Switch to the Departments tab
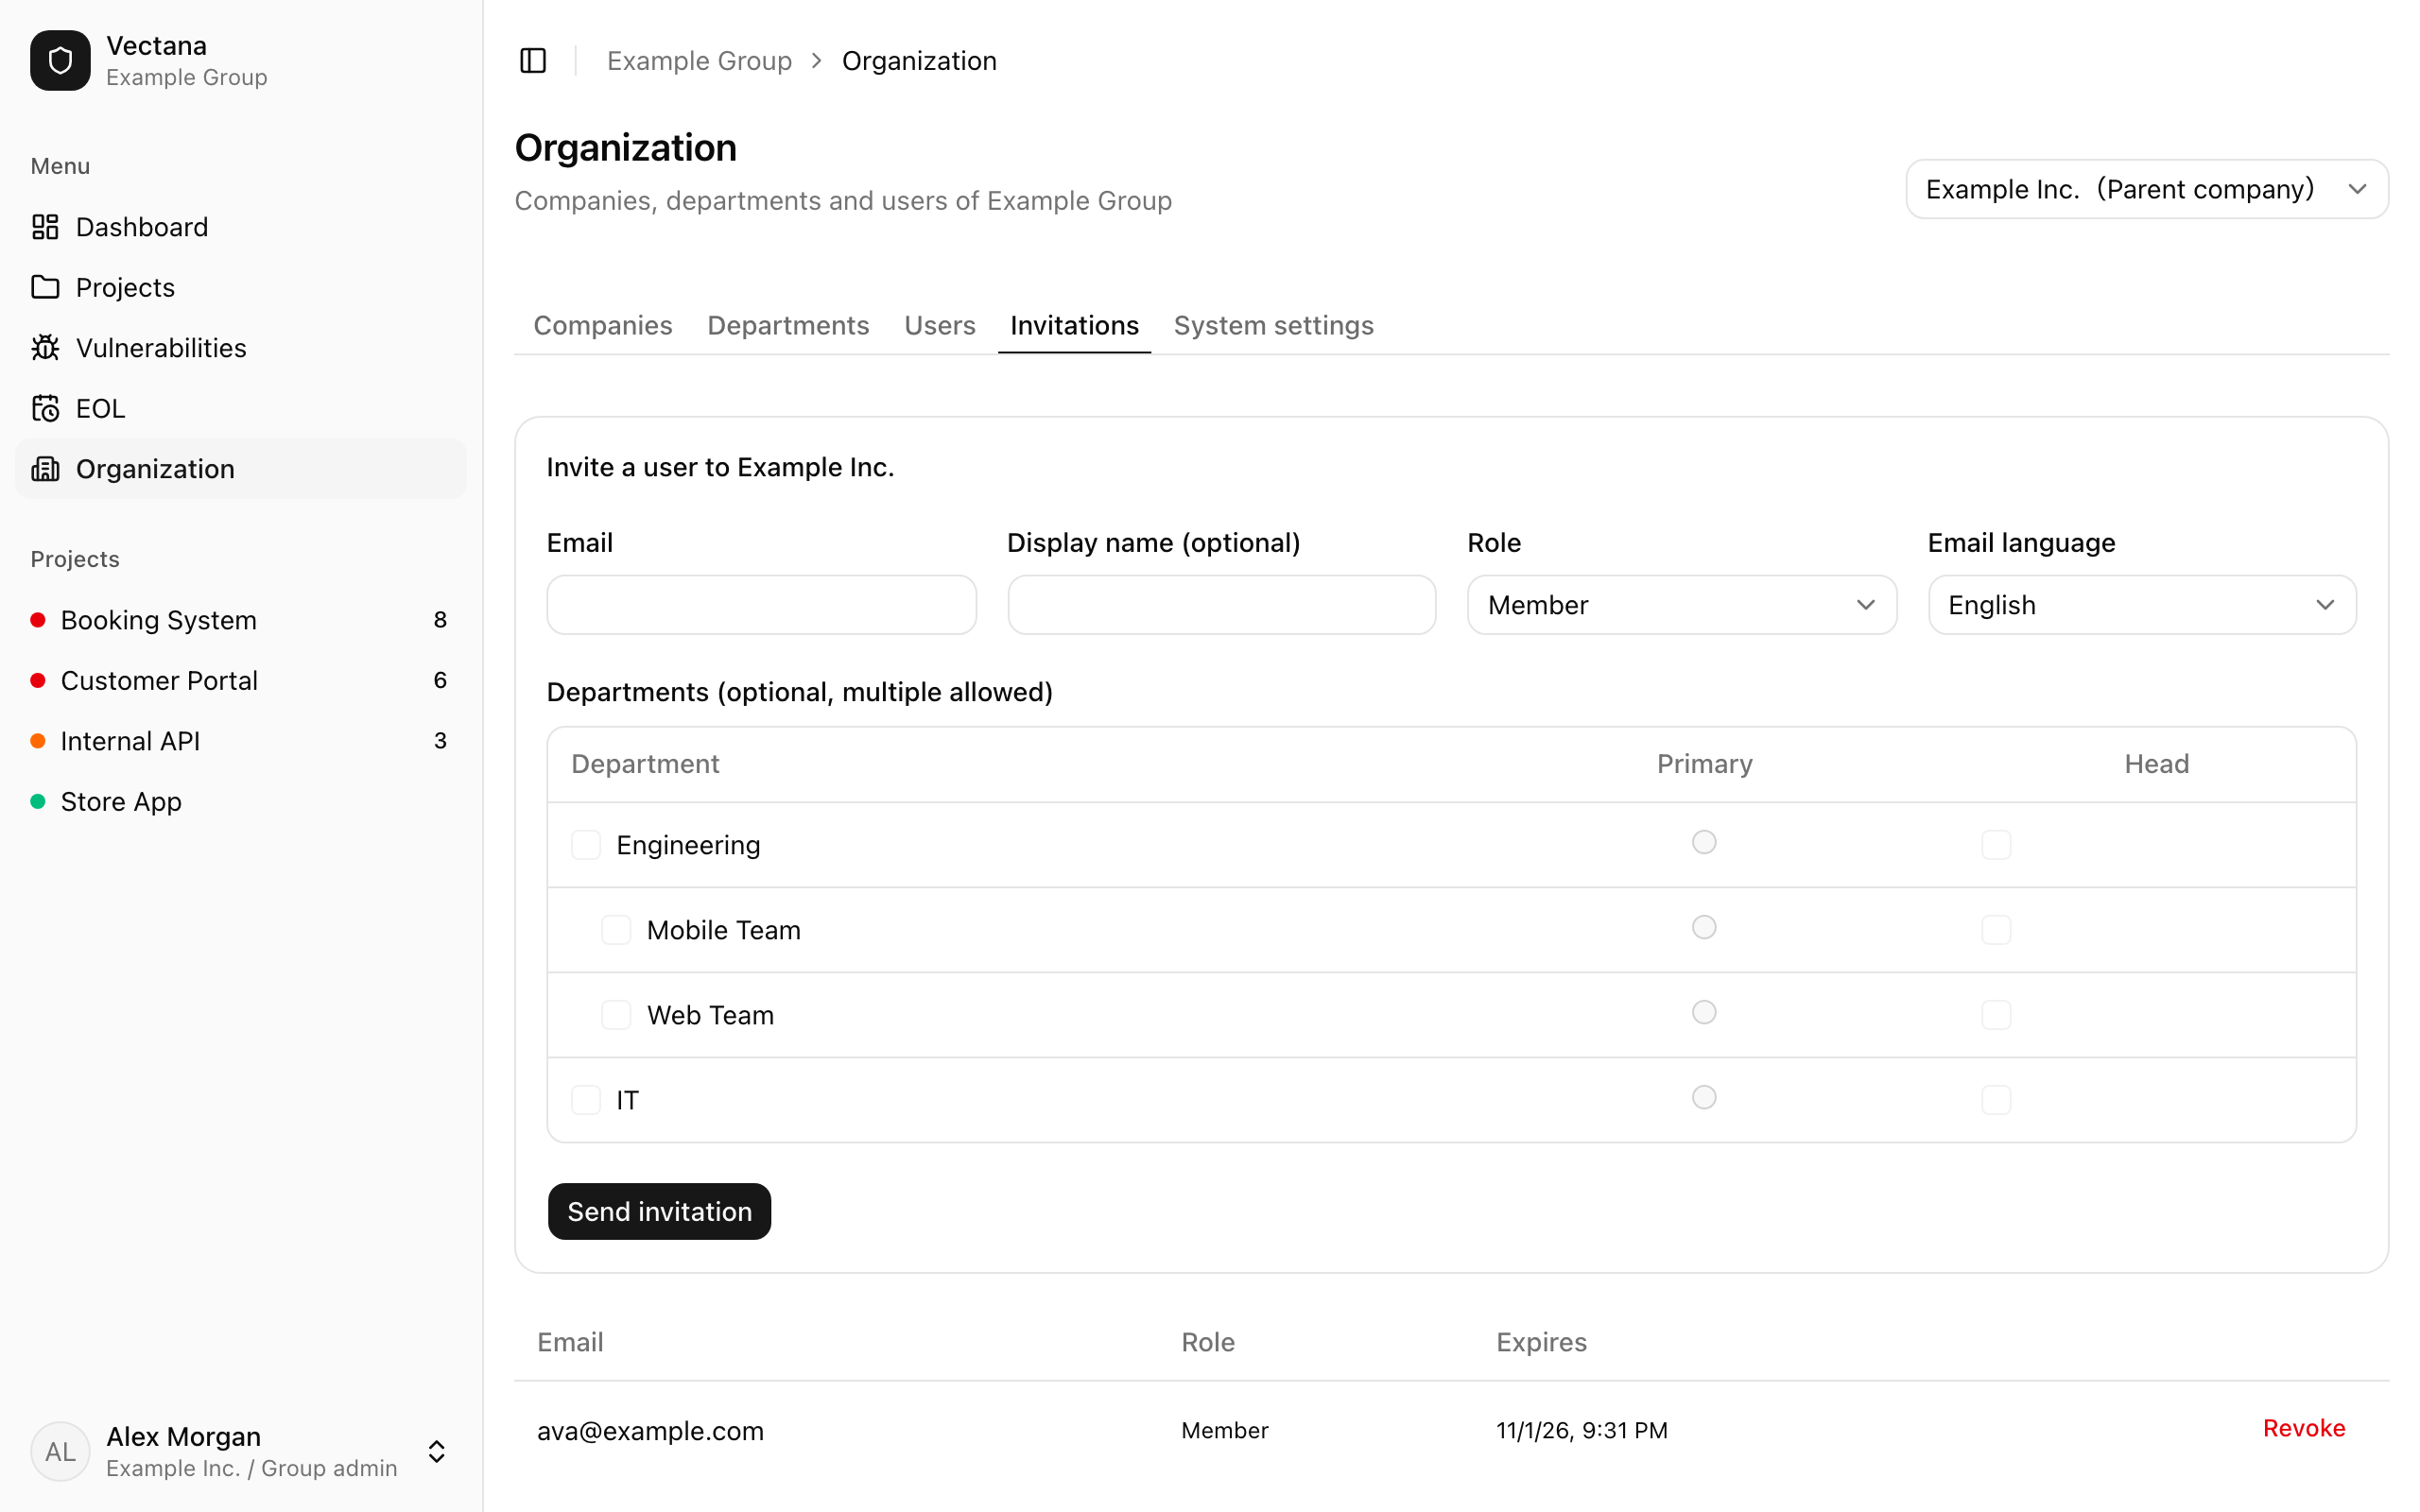The width and height of the screenshot is (2420, 1512). click(x=788, y=325)
